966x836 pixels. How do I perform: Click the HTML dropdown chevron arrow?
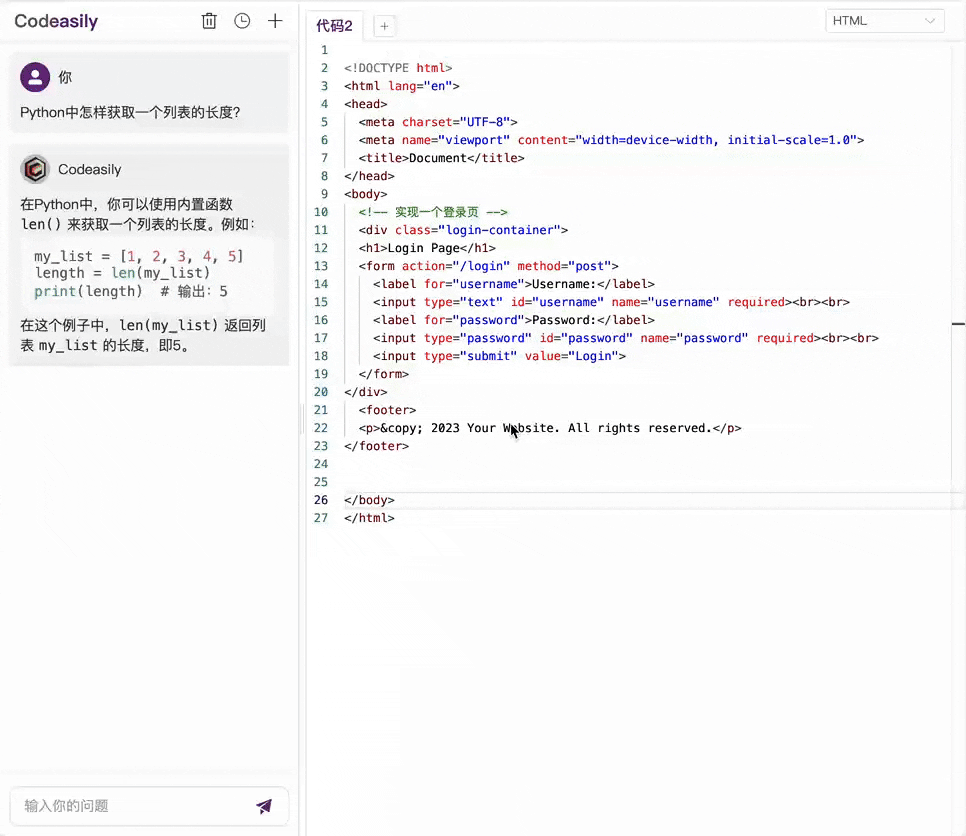click(931, 20)
